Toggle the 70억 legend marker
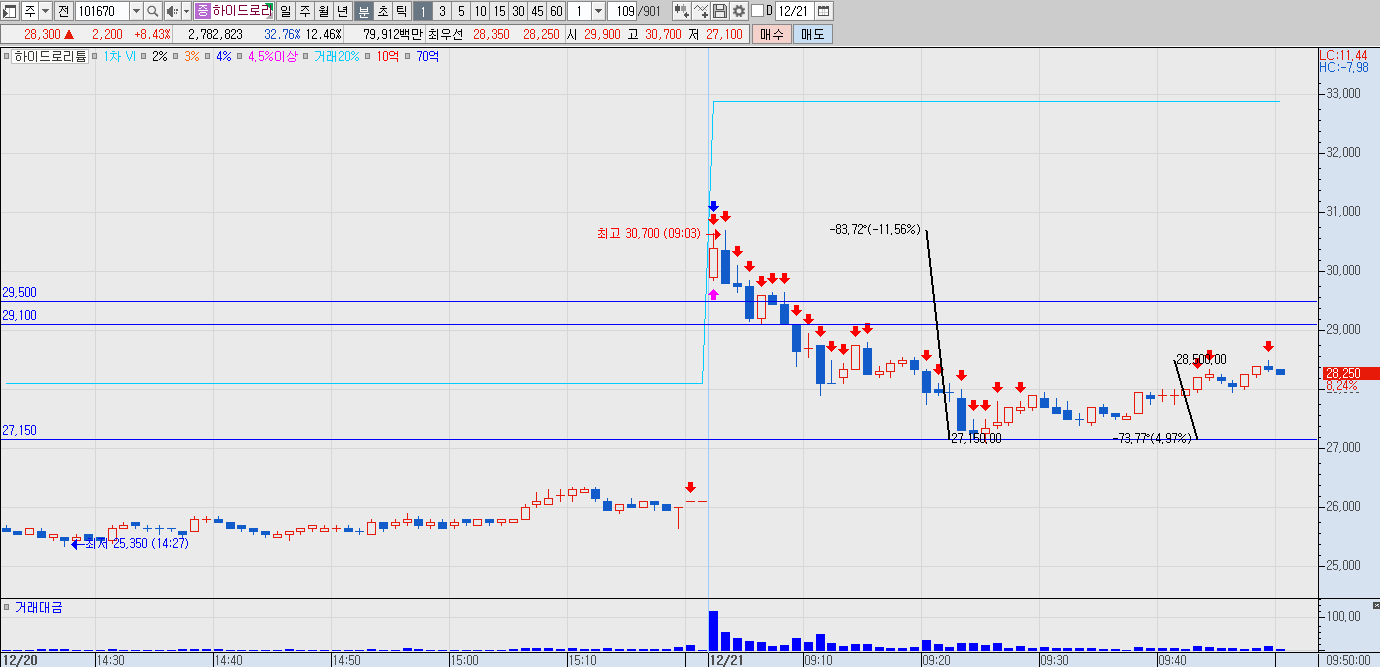The image size is (1380, 667). [409, 57]
